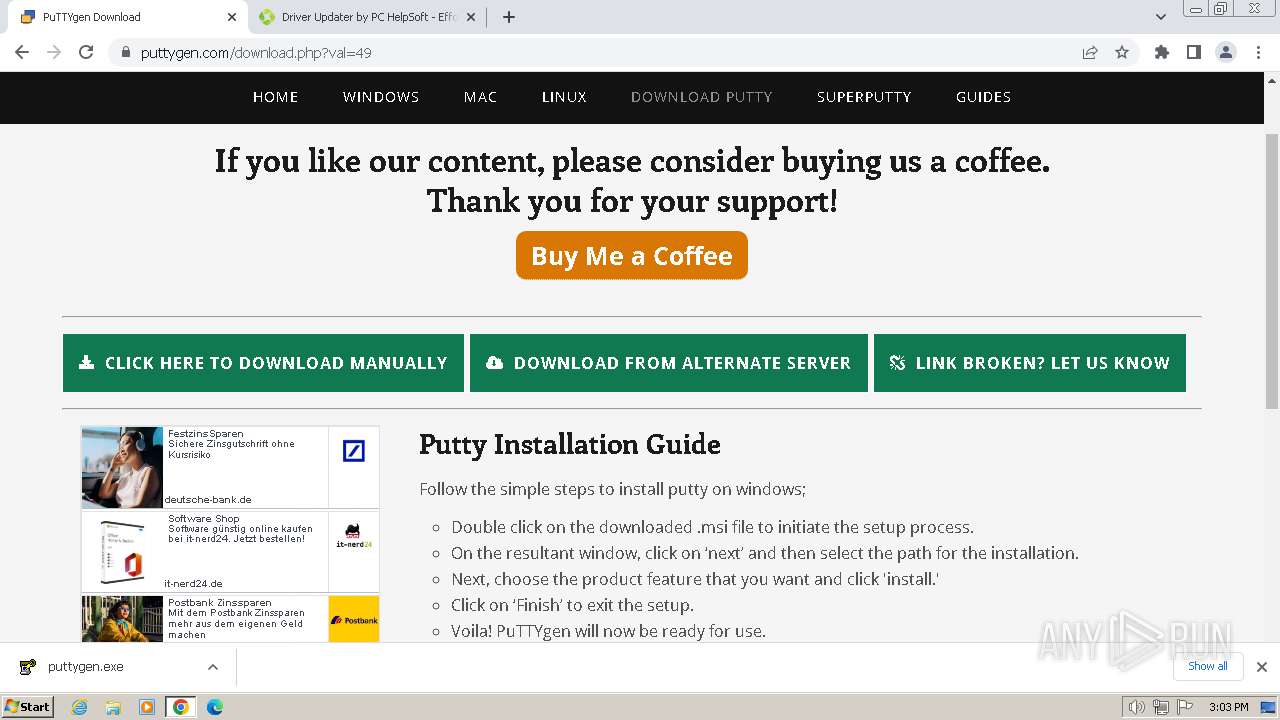This screenshot has width=1280, height=720.
Task: Bookmark this page with the star icon
Action: click(x=1122, y=52)
